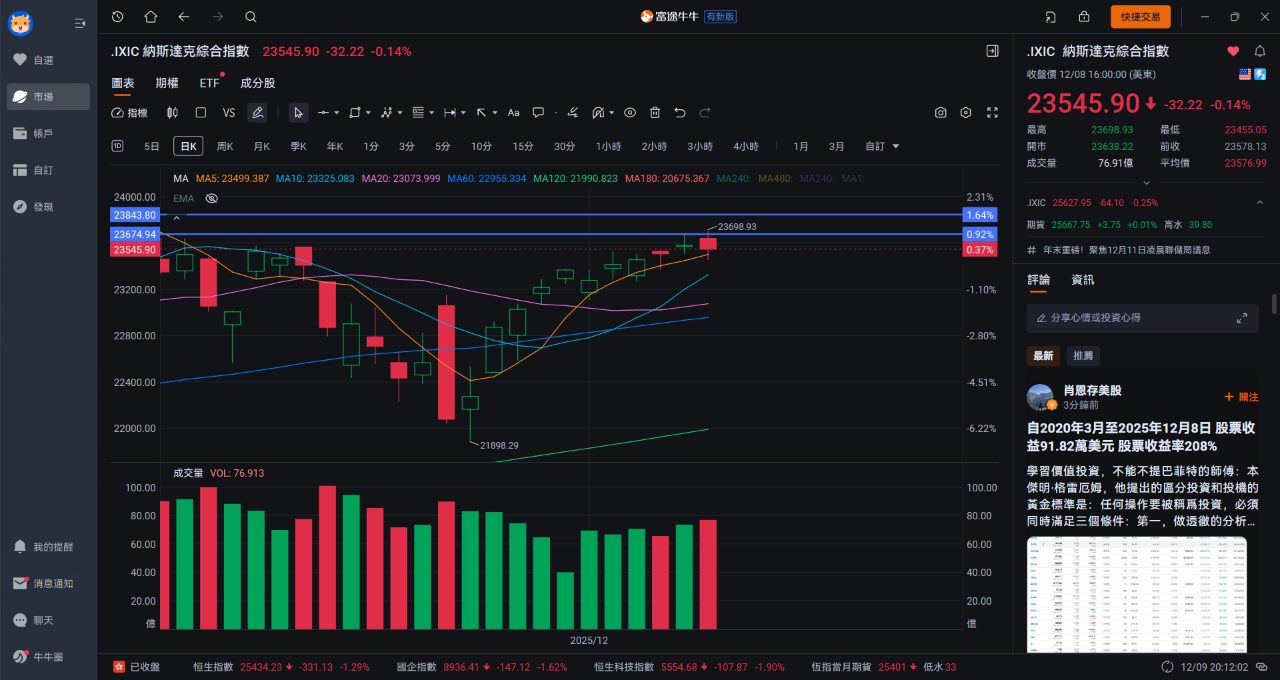Toggle drawing mode pen button
The image size is (1280, 680).
pyautogui.click(x=257, y=113)
